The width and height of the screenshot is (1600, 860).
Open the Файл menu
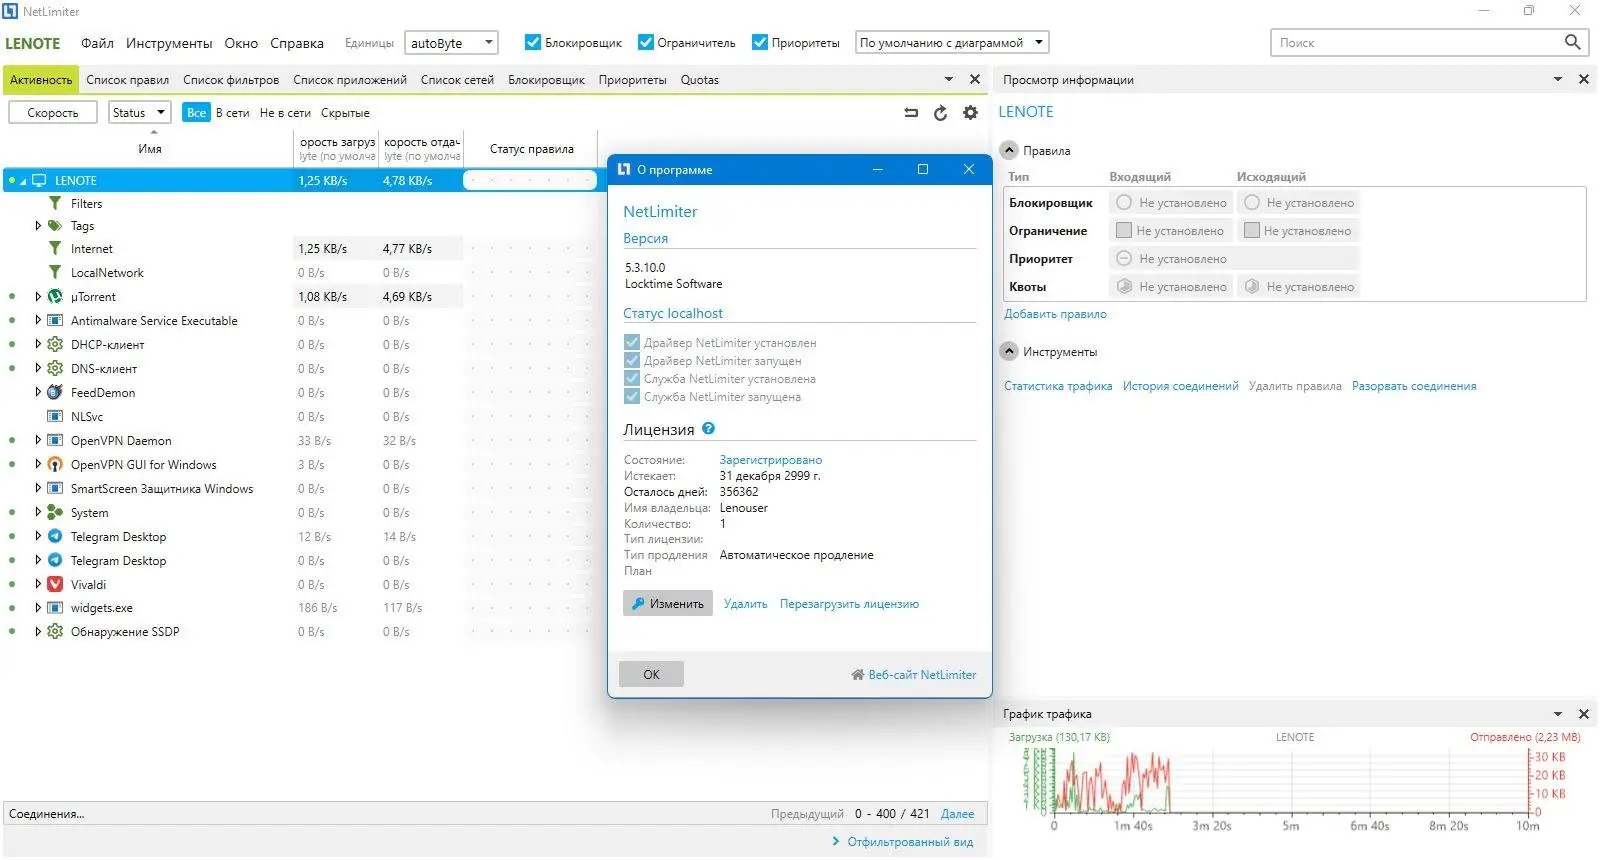pos(97,43)
